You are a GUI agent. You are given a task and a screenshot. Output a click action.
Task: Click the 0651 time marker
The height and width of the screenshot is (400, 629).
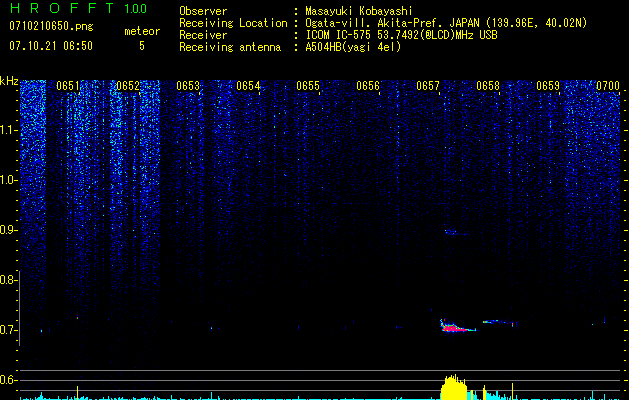(x=68, y=86)
